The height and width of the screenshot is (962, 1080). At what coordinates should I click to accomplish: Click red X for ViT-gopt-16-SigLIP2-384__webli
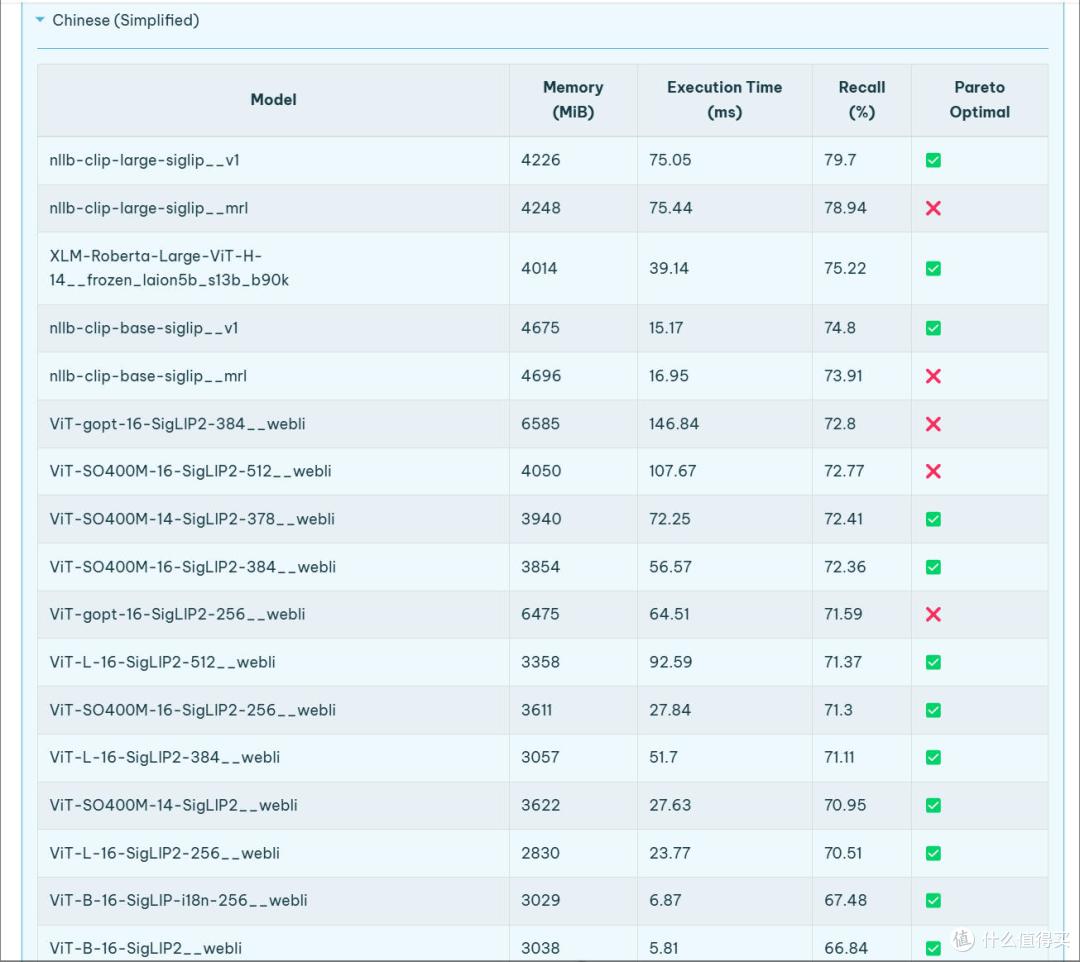pyautogui.click(x=933, y=424)
